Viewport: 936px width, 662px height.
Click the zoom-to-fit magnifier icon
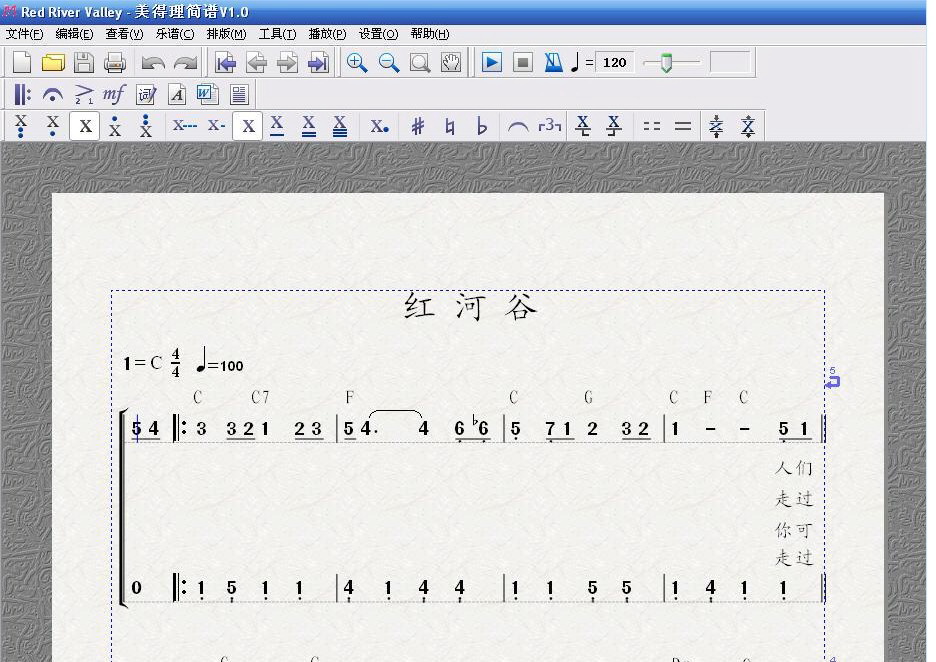click(420, 62)
